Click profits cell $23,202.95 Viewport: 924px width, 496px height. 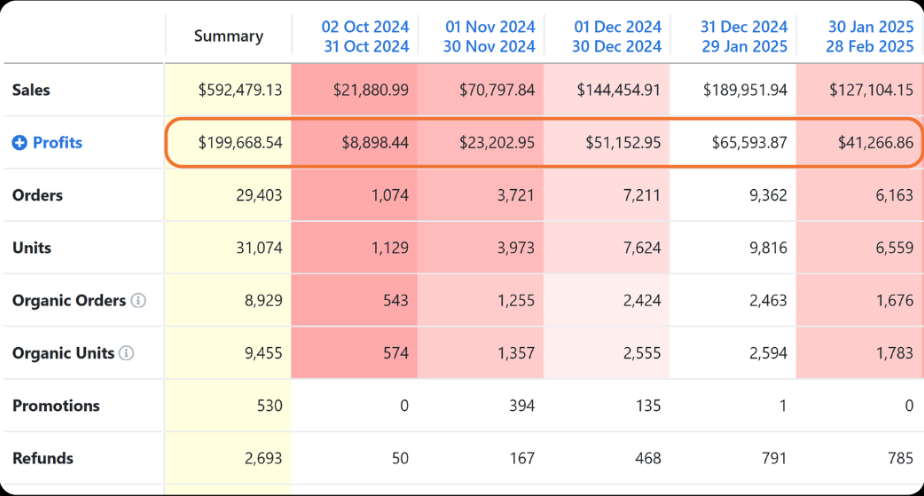pos(497,143)
